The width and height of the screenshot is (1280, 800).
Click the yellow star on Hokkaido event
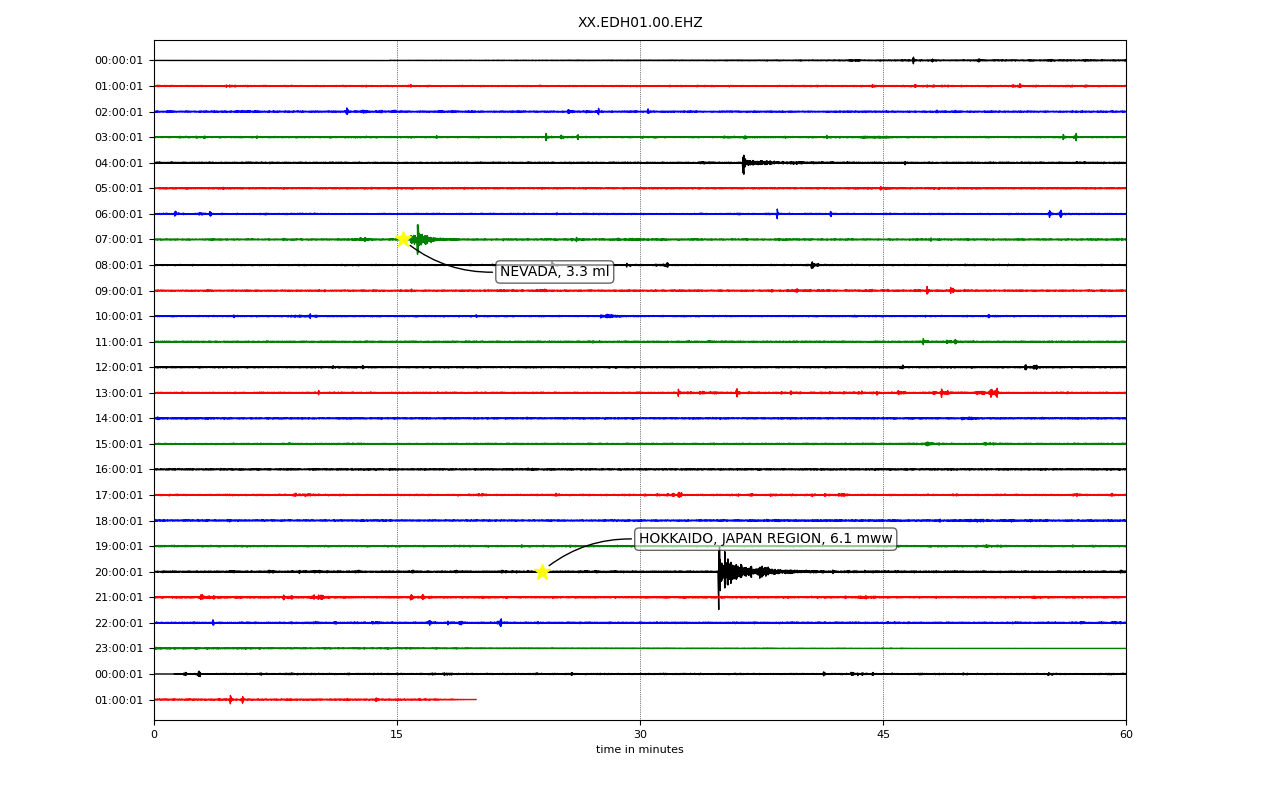point(542,572)
